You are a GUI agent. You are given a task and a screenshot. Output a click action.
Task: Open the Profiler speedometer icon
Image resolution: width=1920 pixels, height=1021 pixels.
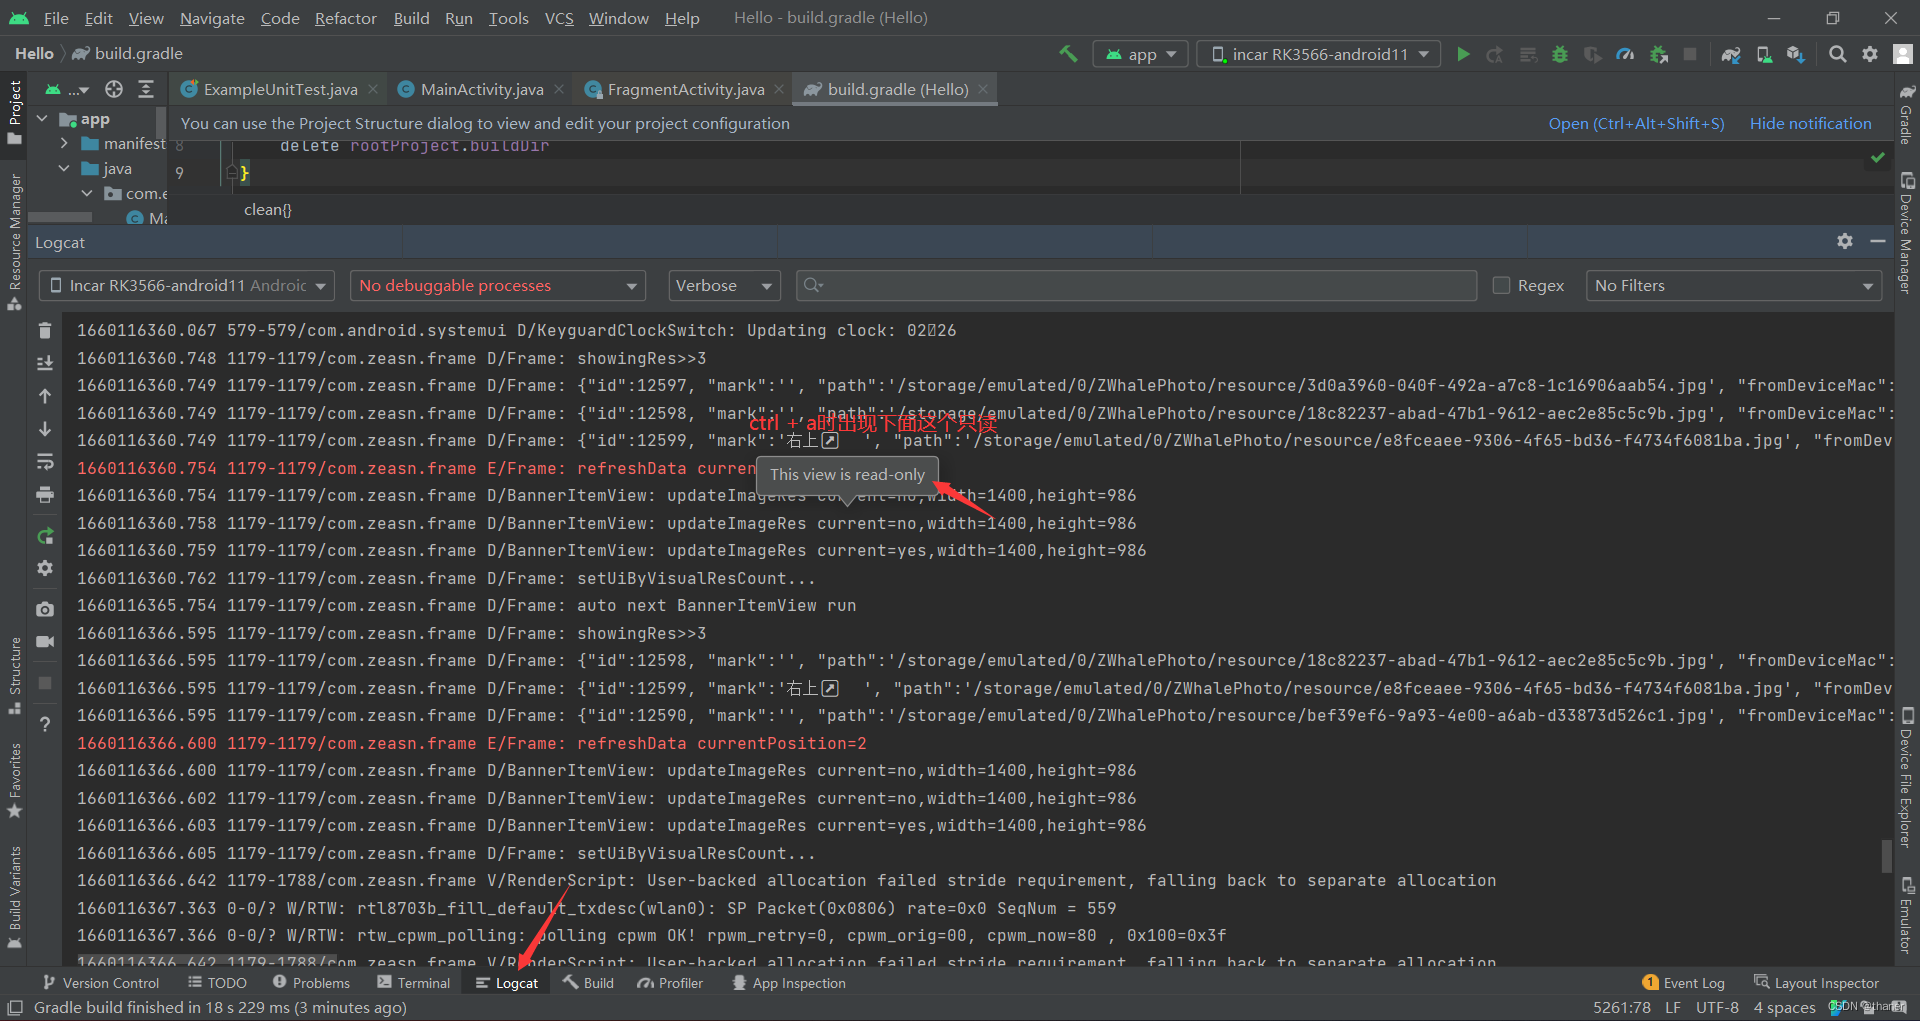1625,54
